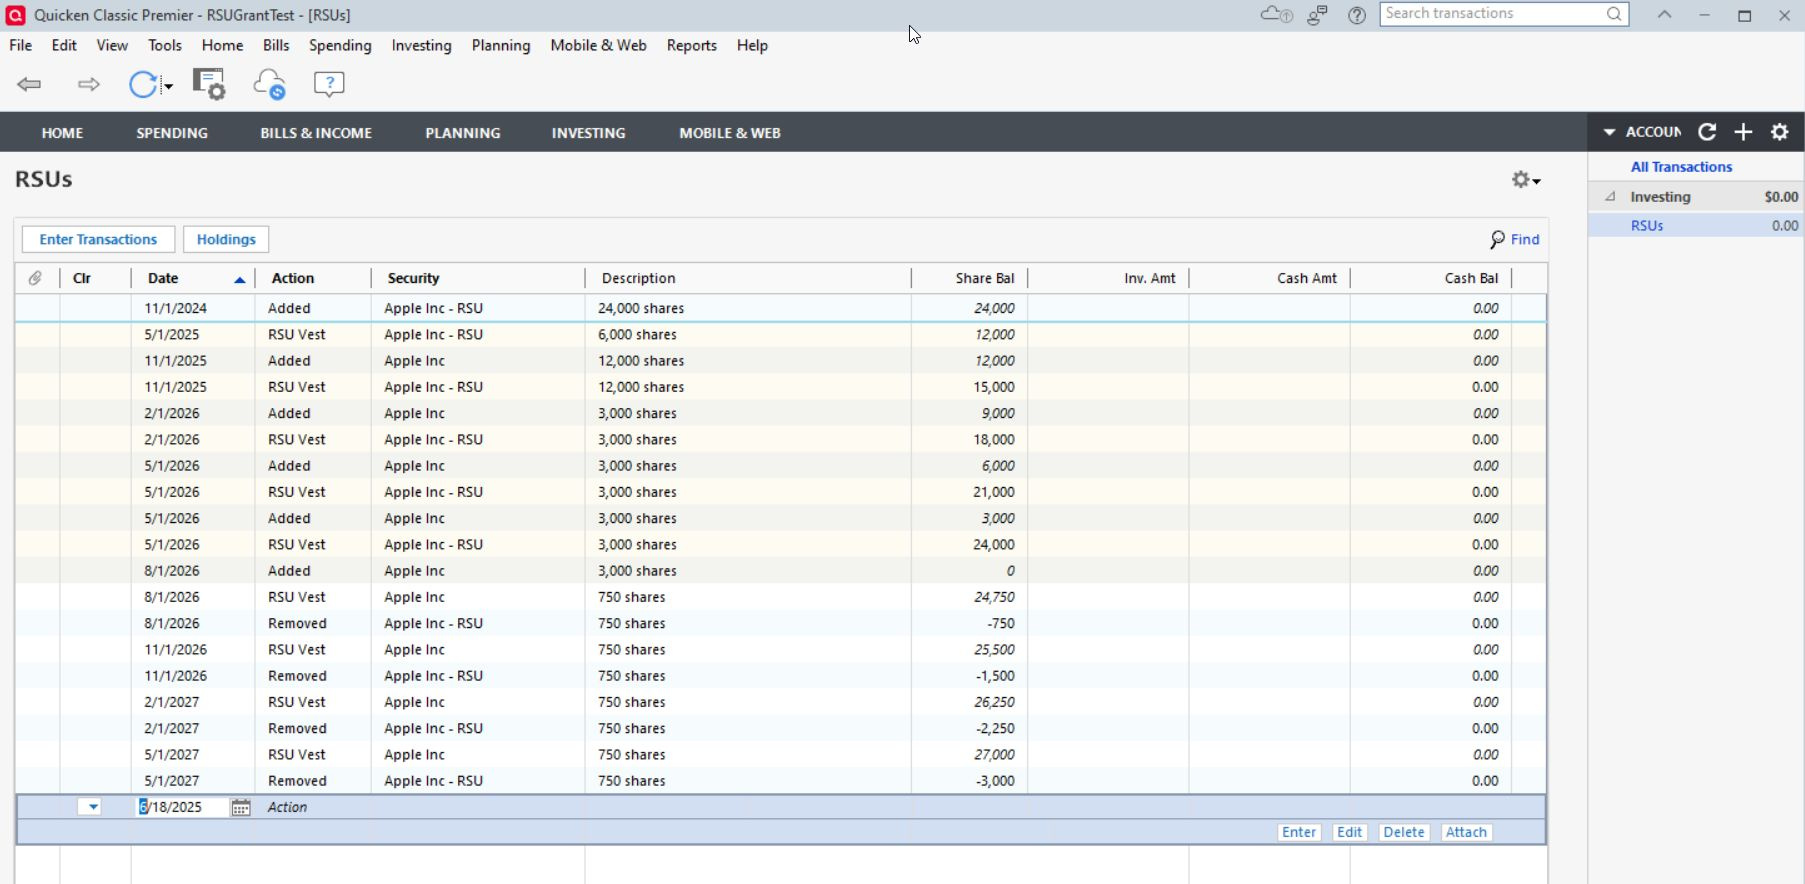Screen dimensions: 1805x884
Task: Click the sync devices icon in title bar
Action: [1318, 15]
